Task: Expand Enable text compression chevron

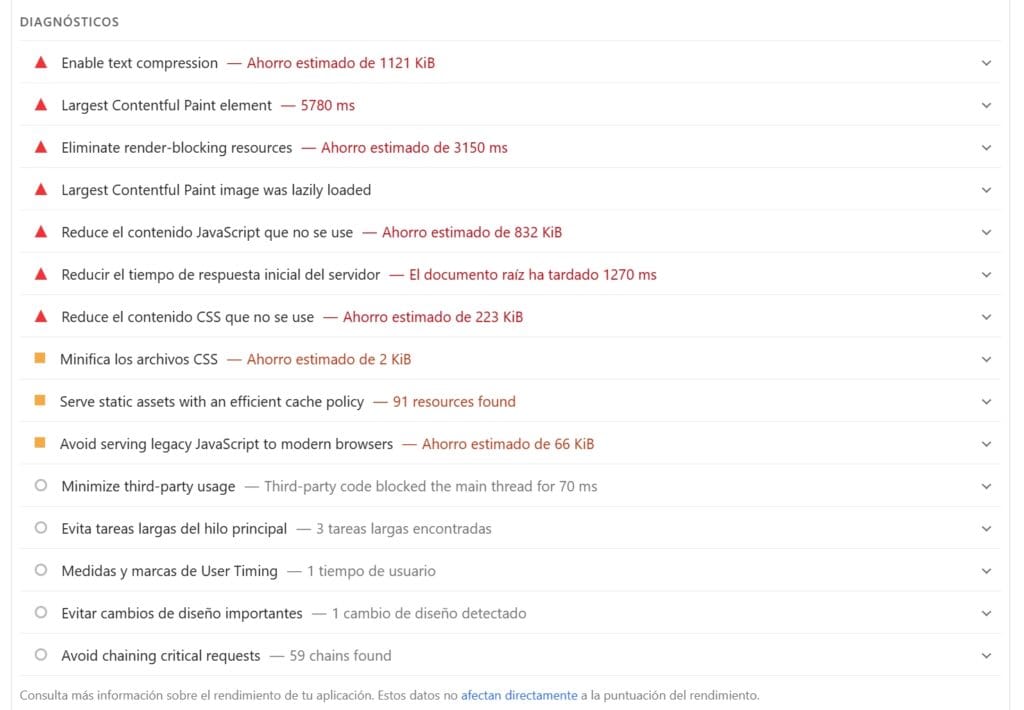Action: [x=986, y=63]
